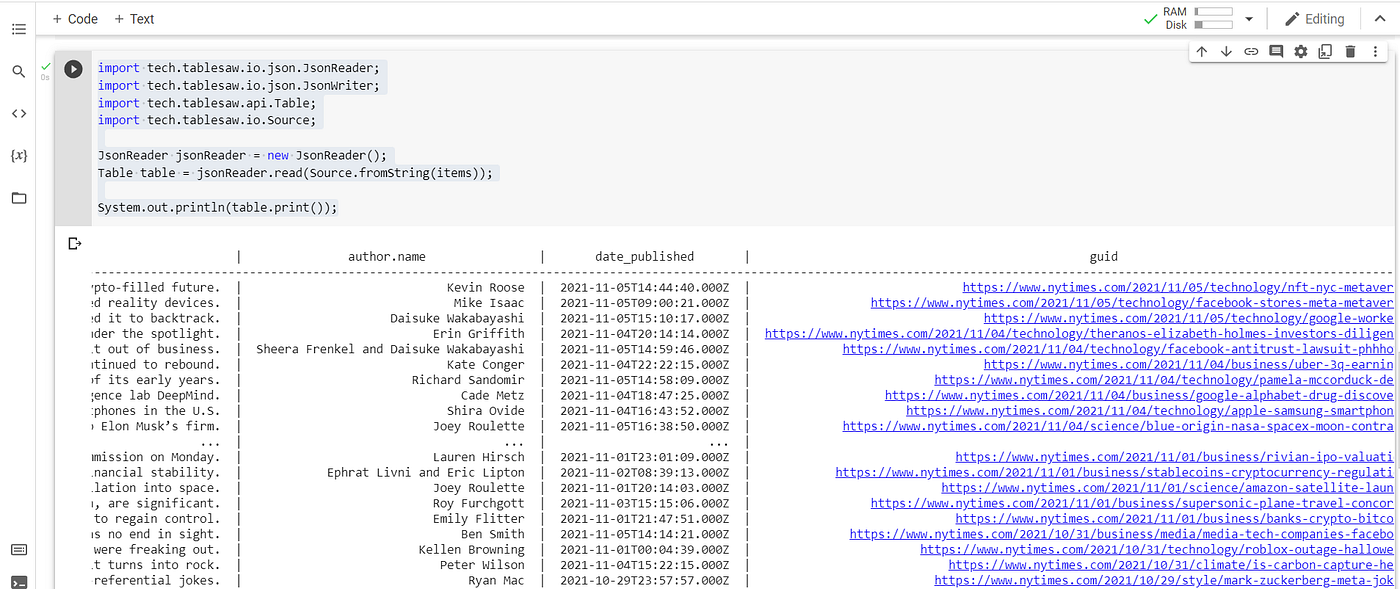Image resolution: width=1400 pixels, height=589 pixels.
Task: Insert a new Text cell
Action: tap(134, 18)
